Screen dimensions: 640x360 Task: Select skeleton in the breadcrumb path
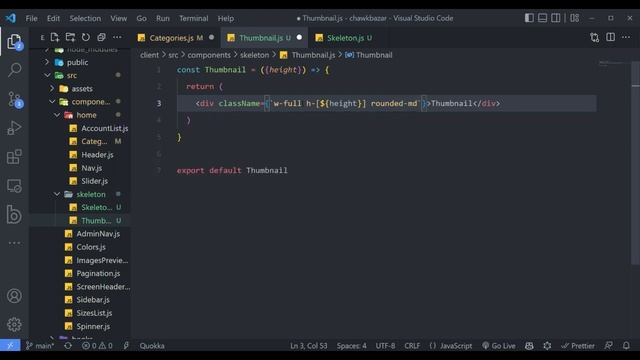pyautogui.click(x=254, y=55)
